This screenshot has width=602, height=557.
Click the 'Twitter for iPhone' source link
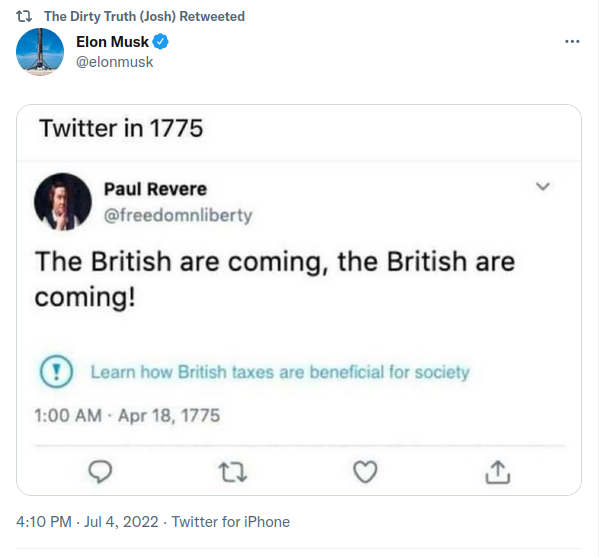point(230,522)
